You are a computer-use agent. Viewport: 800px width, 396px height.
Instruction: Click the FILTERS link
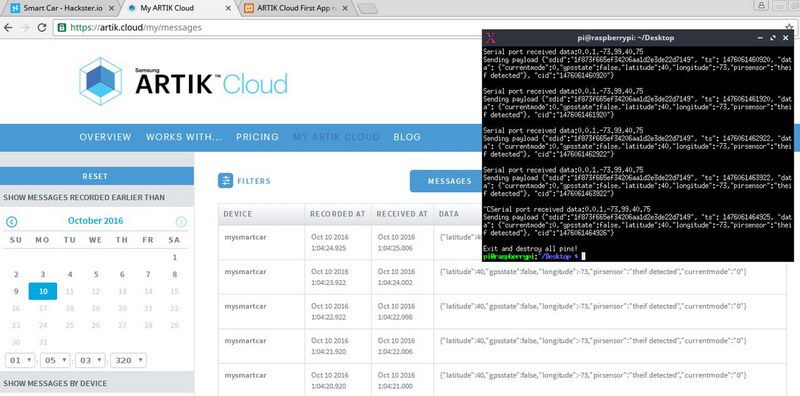[x=254, y=181]
